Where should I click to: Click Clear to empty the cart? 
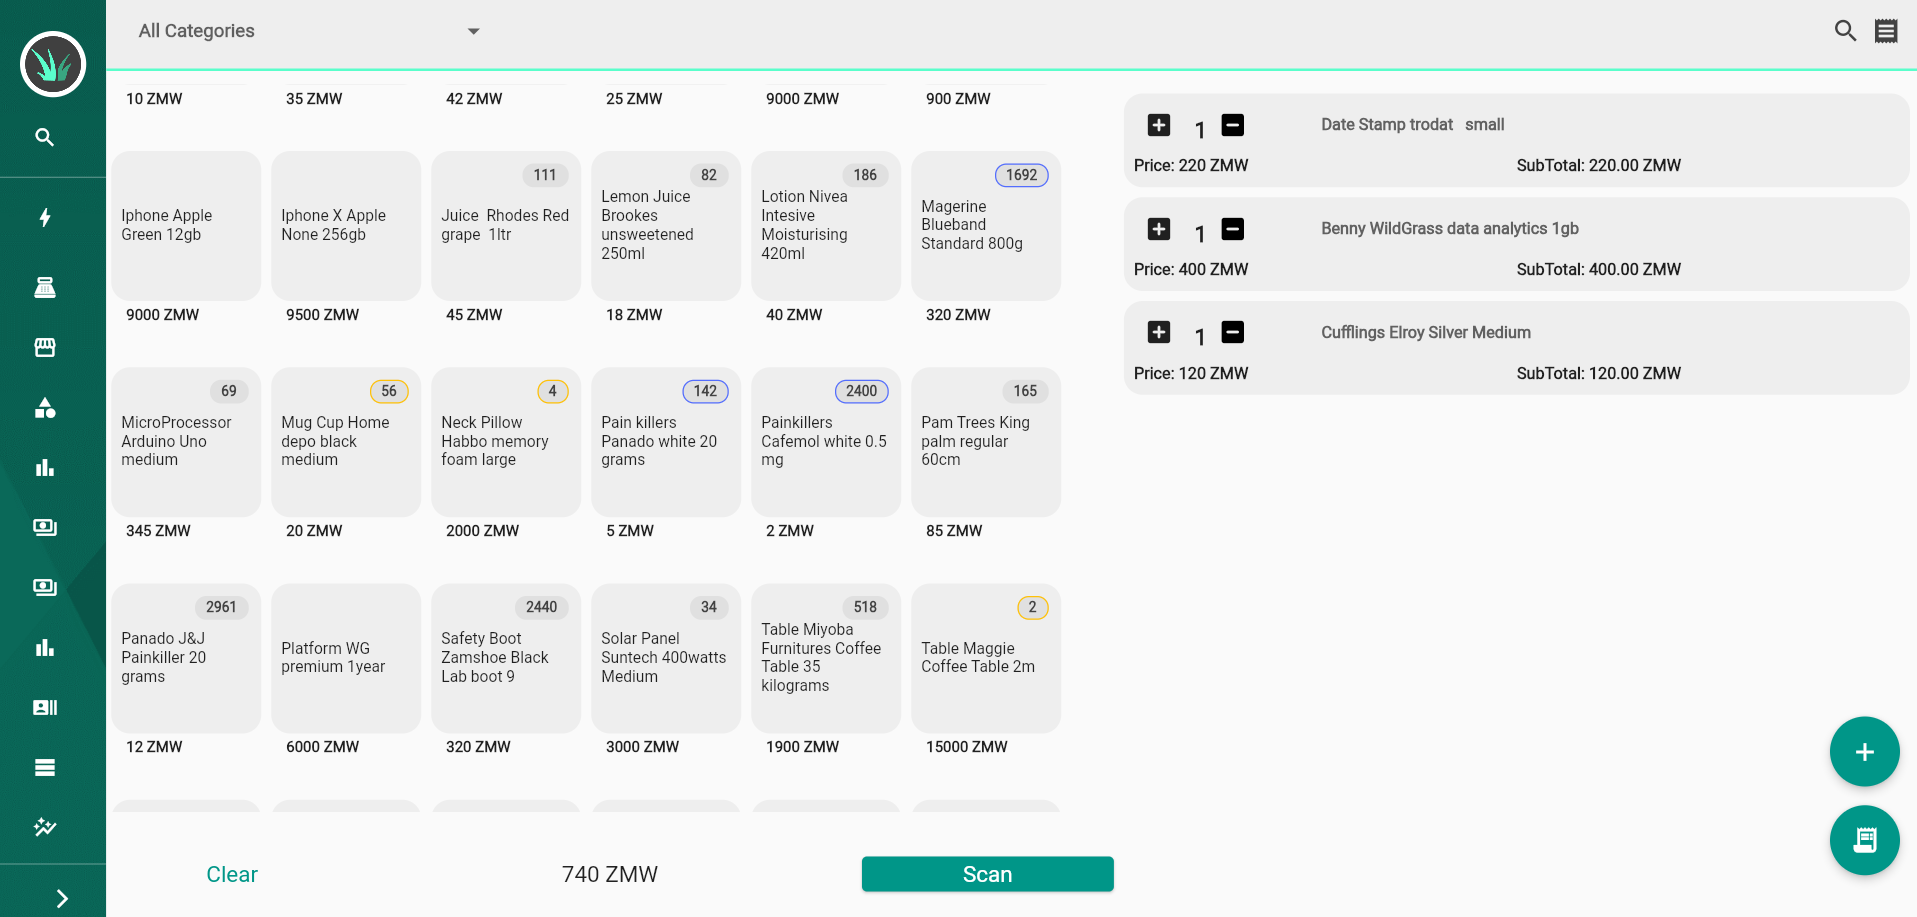(232, 874)
